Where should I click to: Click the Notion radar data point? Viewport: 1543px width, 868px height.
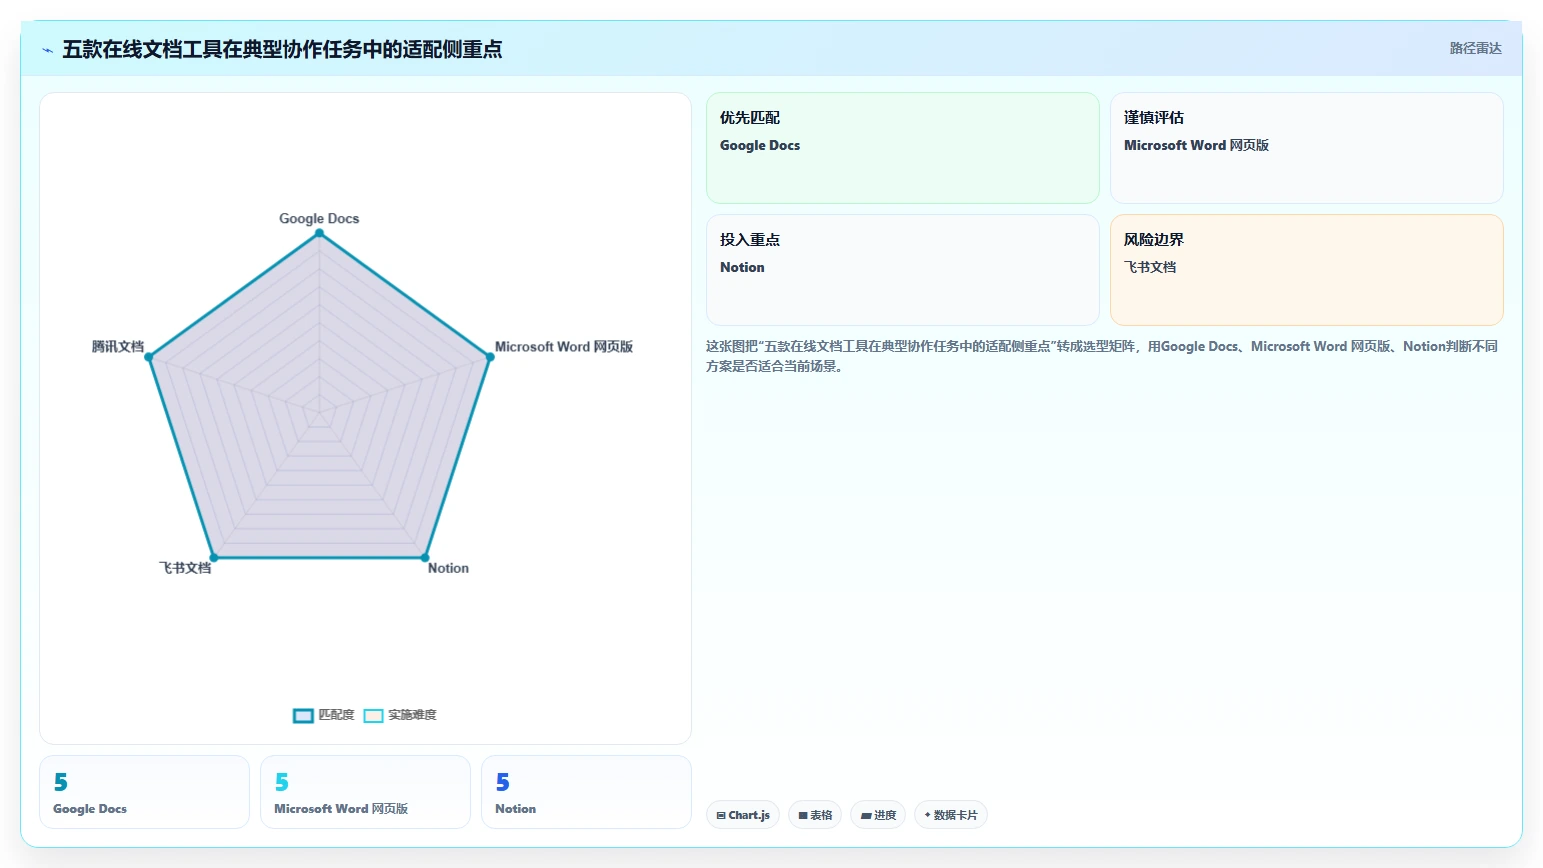pyautogui.click(x=425, y=558)
